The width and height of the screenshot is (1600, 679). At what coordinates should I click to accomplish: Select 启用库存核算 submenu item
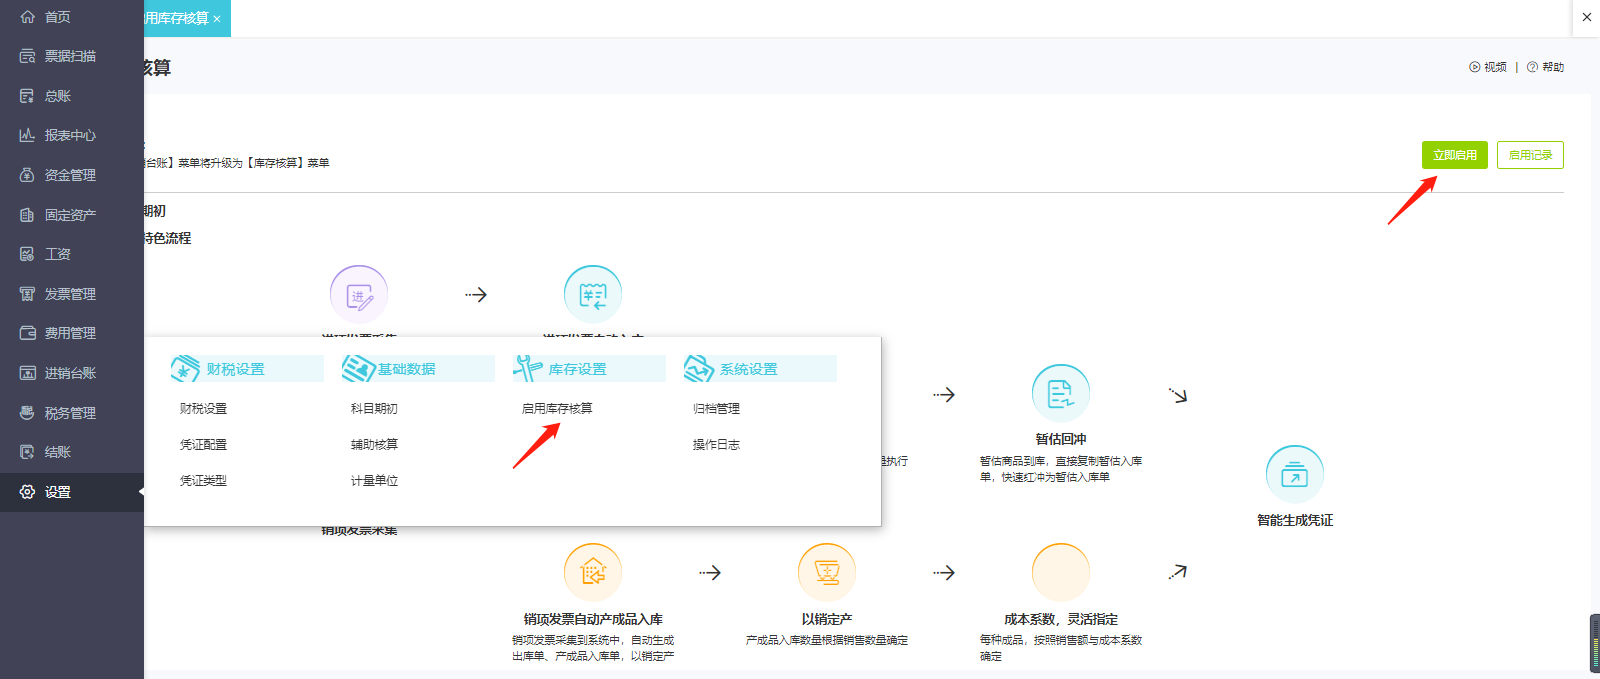[x=557, y=409]
